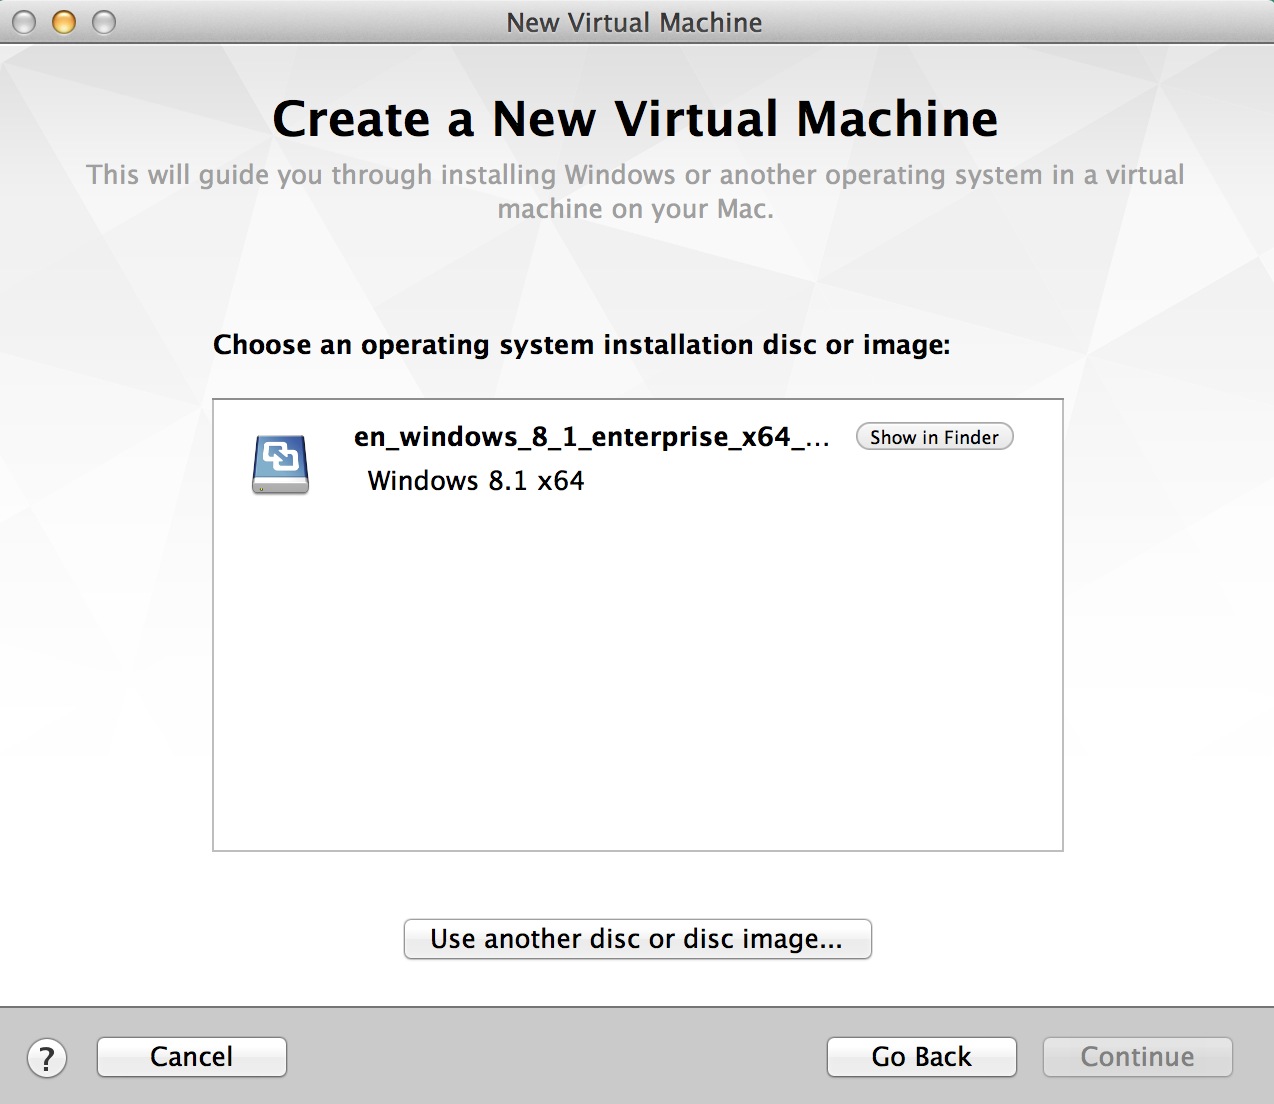This screenshot has height=1104, width=1274.
Task: Select the en_windows_8_1_enterprise_x64 file name
Action: click(590, 437)
